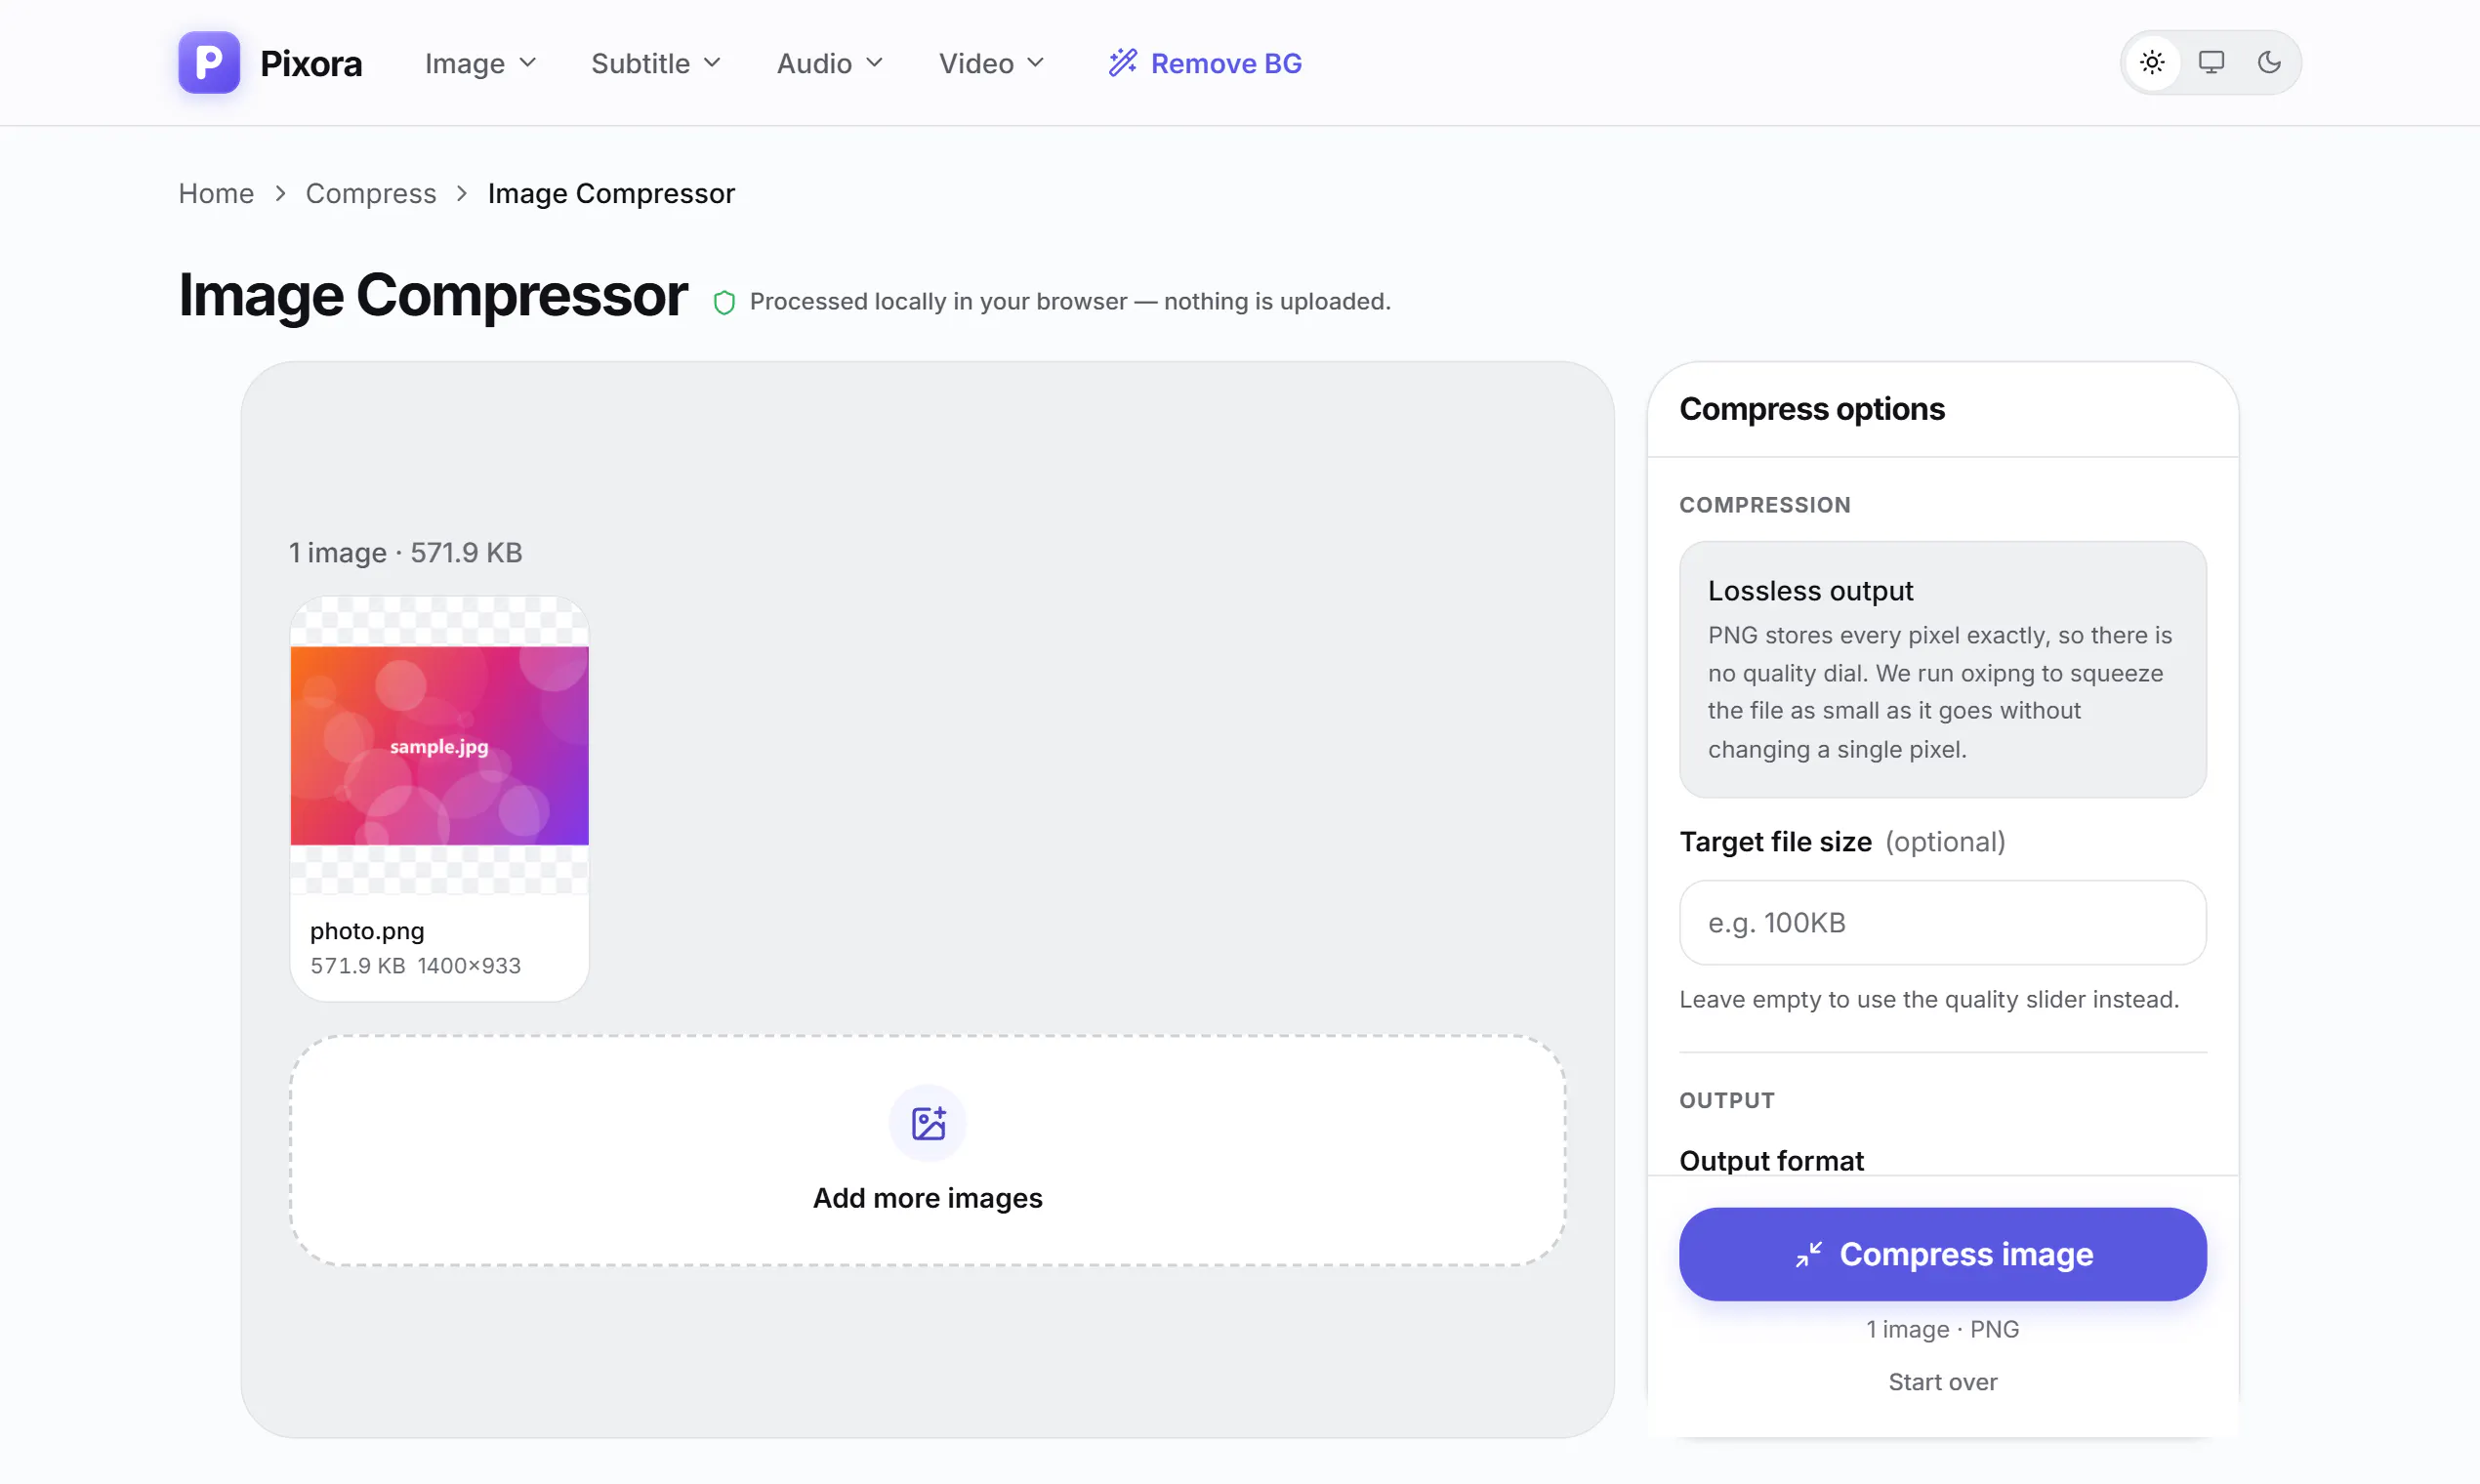Image resolution: width=2480 pixels, height=1484 pixels.
Task: Switch to light theme sun icon
Action: tap(2153, 62)
